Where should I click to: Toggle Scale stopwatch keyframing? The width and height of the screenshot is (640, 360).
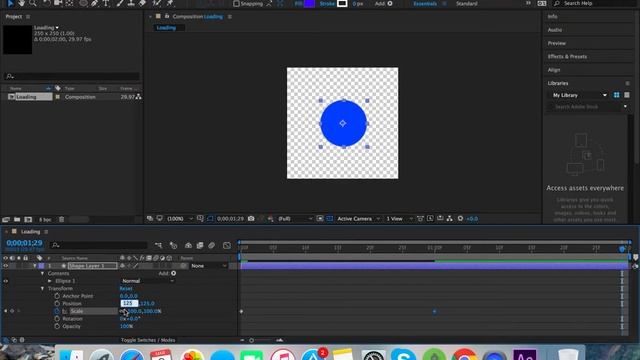pos(57,311)
